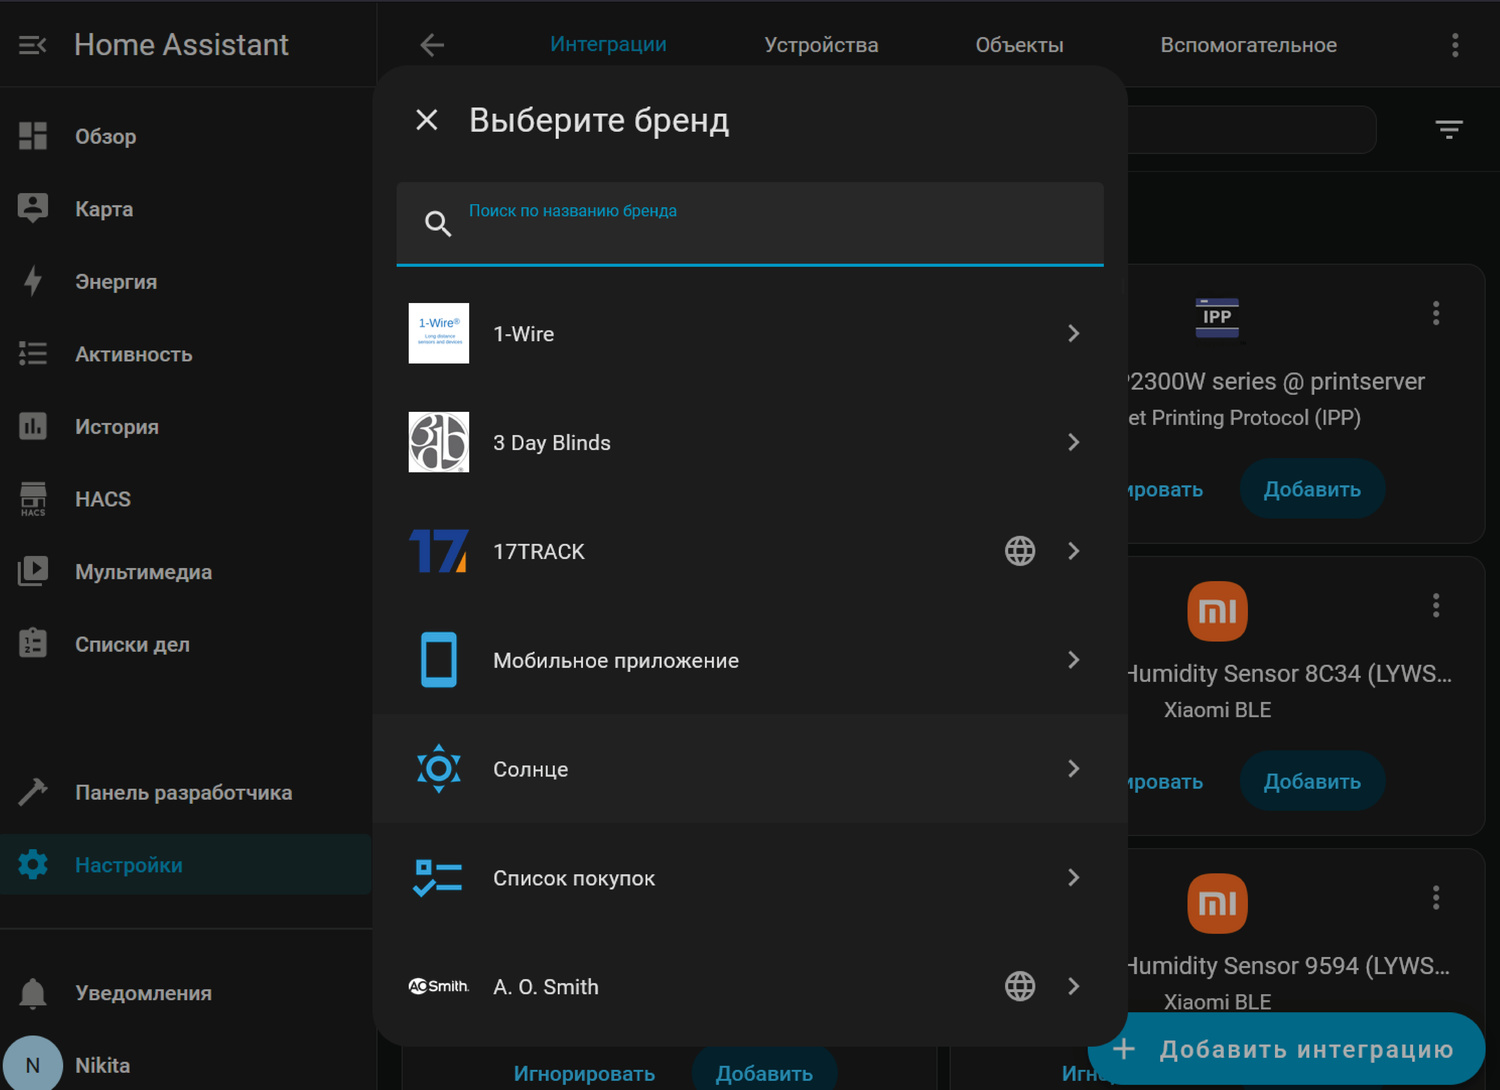Viewport: 1500px width, 1090px height.
Task: Switch to the Устройства tab
Action: (820, 44)
